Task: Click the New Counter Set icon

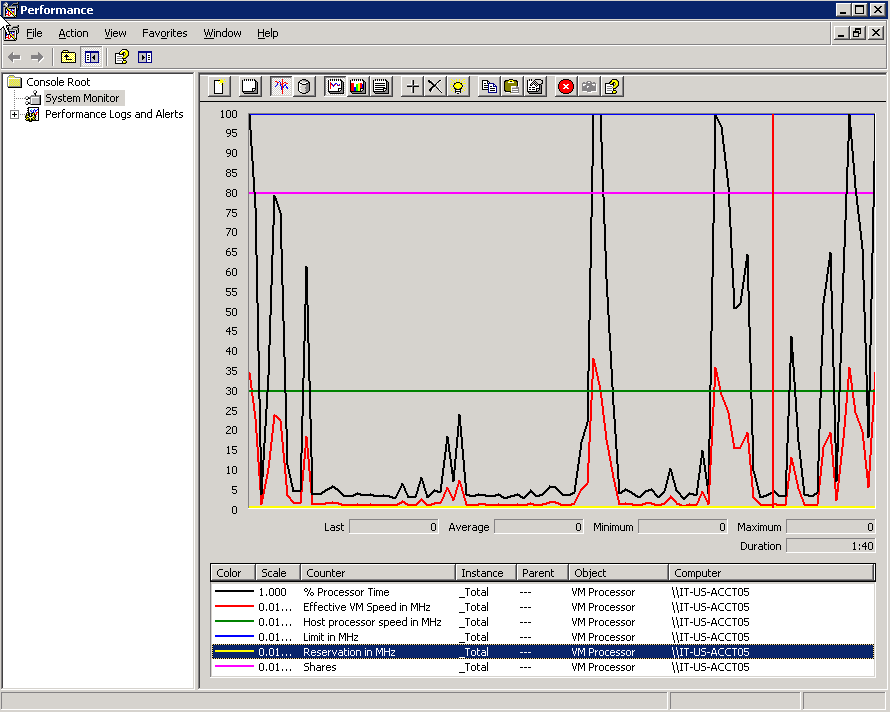Action: tap(219, 87)
